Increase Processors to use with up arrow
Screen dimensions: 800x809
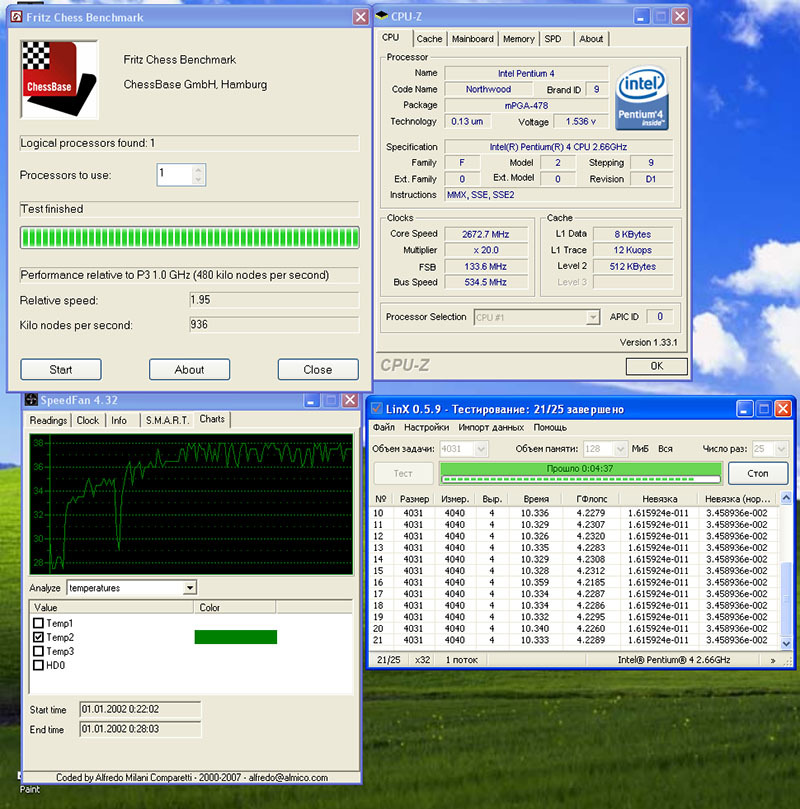(199, 170)
